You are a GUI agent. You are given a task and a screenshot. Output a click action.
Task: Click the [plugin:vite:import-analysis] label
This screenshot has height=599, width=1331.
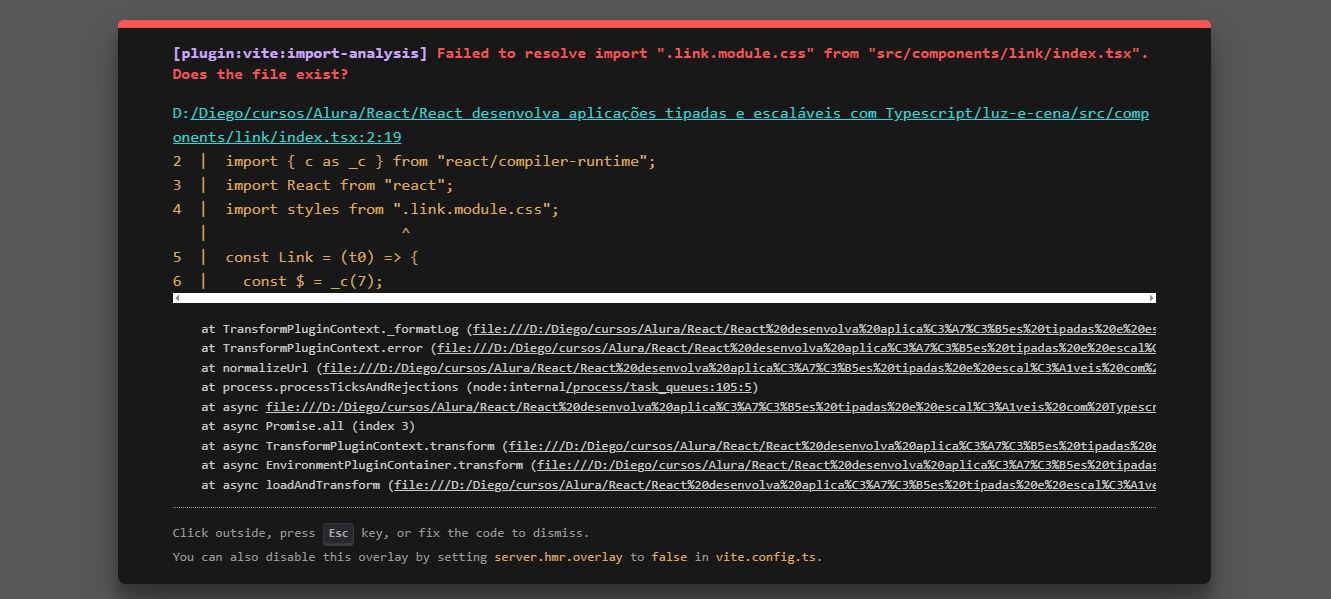pos(300,53)
